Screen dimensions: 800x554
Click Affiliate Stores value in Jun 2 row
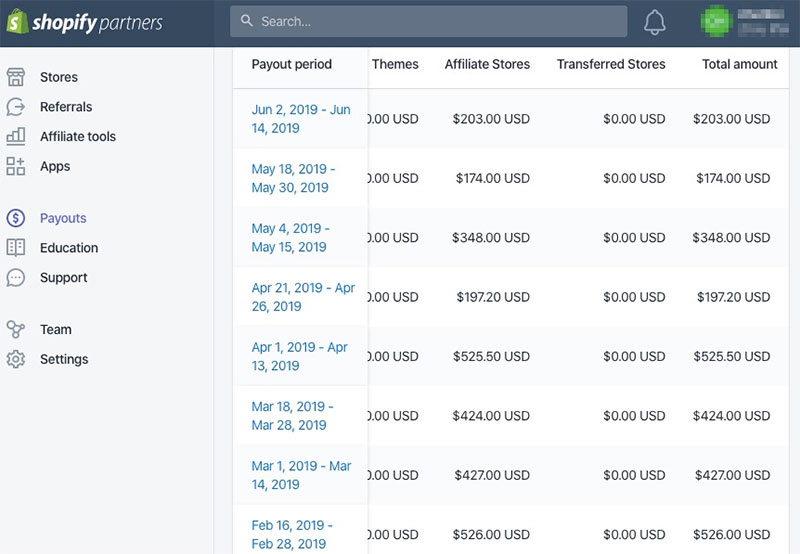(491, 119)
